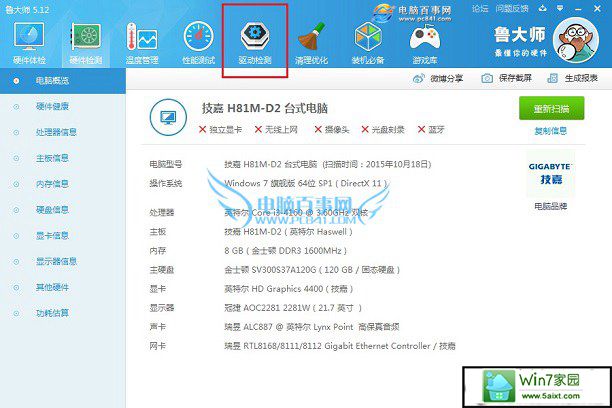Click heading 技嘉 H81M-D2 台式电脑
612x408 pixels.
point(265,108)
